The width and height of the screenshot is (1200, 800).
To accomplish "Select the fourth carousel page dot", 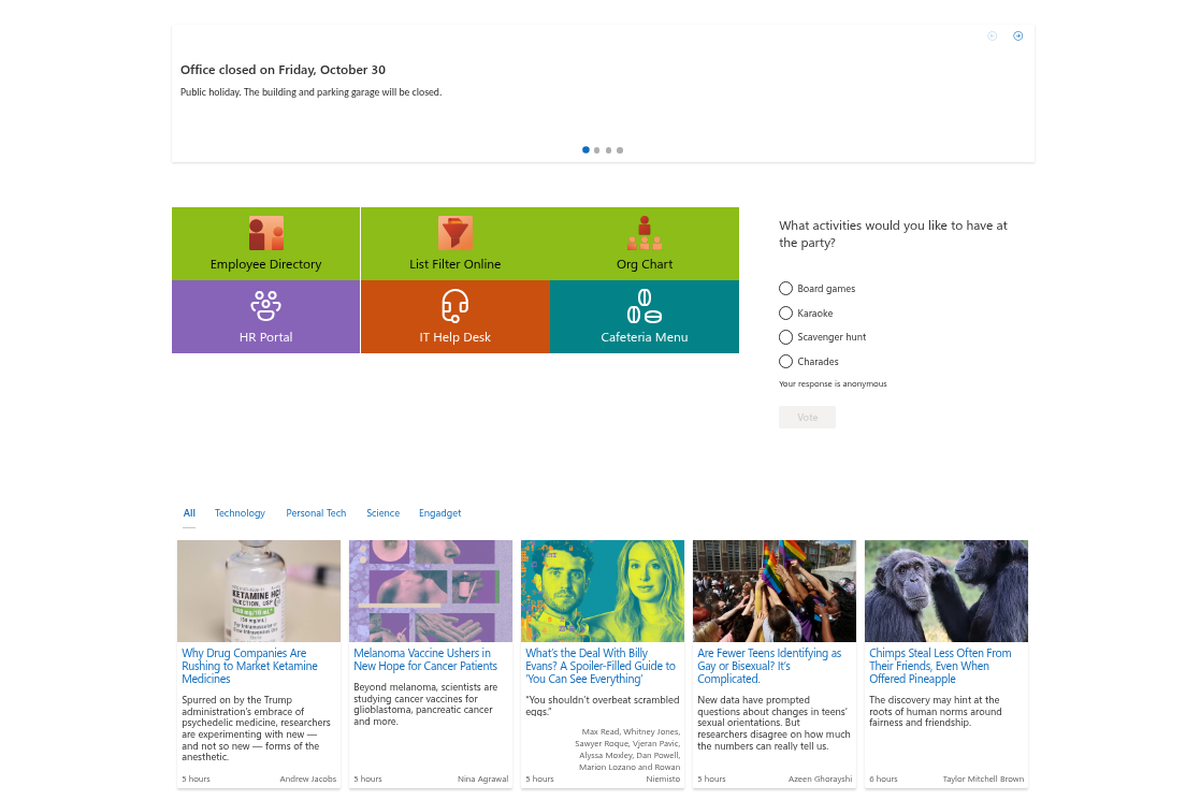I will click(620, 150).
